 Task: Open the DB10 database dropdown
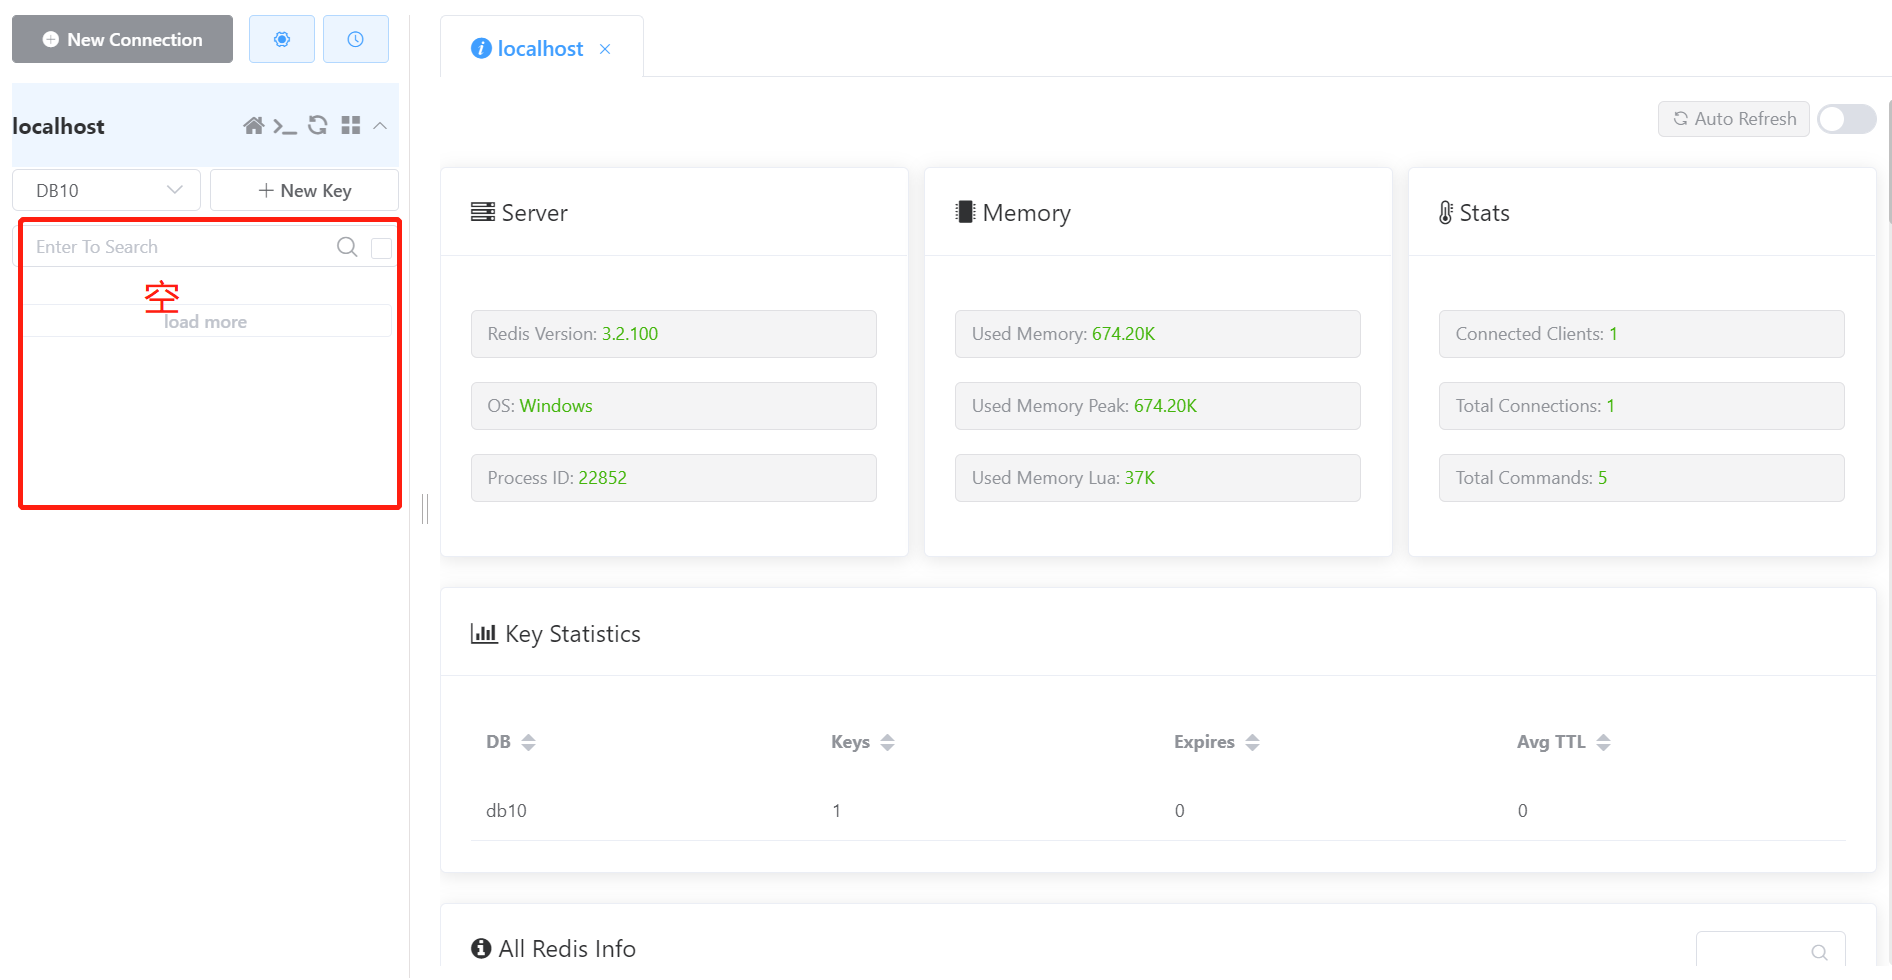tap(107, 190)
